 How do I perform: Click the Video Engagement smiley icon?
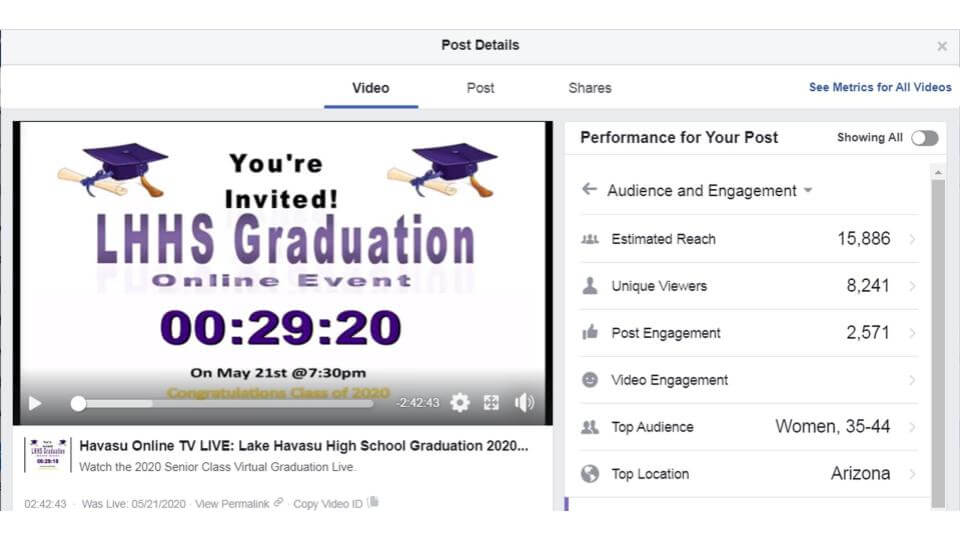click(590, 380)
